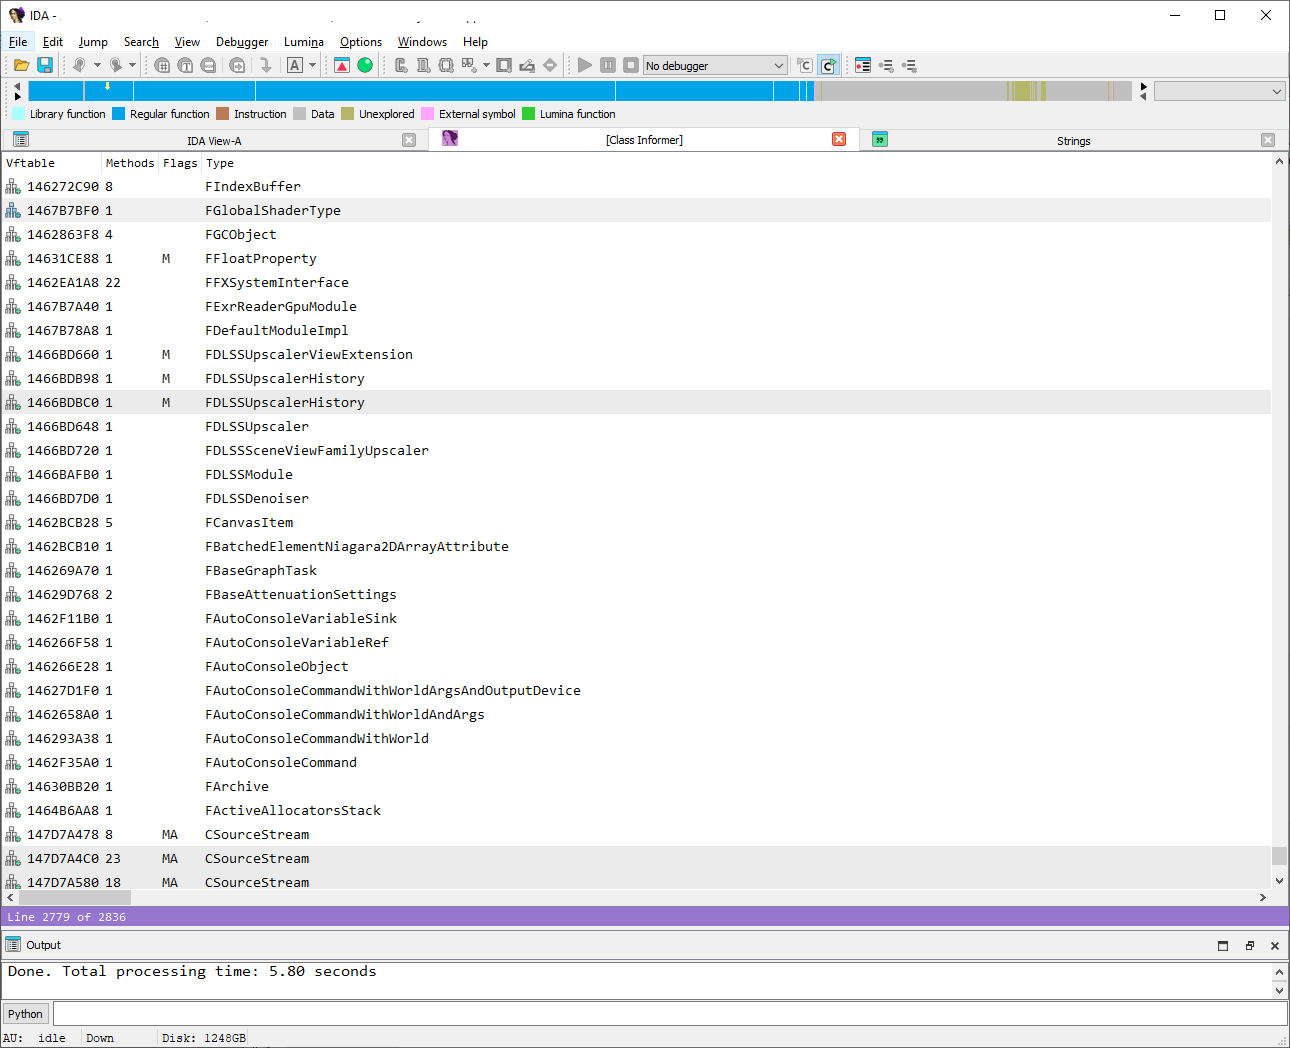Click the green circle status indicator
The height and width of the screenshot is (1048, 1290).
pos(365,65)
